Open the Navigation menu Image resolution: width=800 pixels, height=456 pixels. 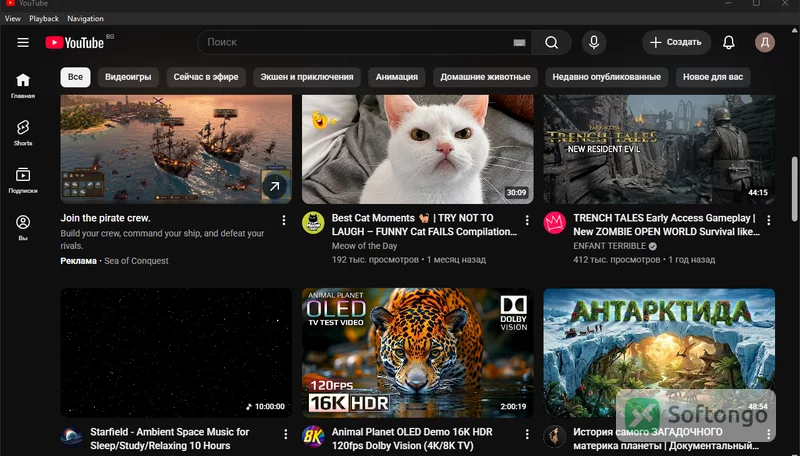[x=85, y=18]
